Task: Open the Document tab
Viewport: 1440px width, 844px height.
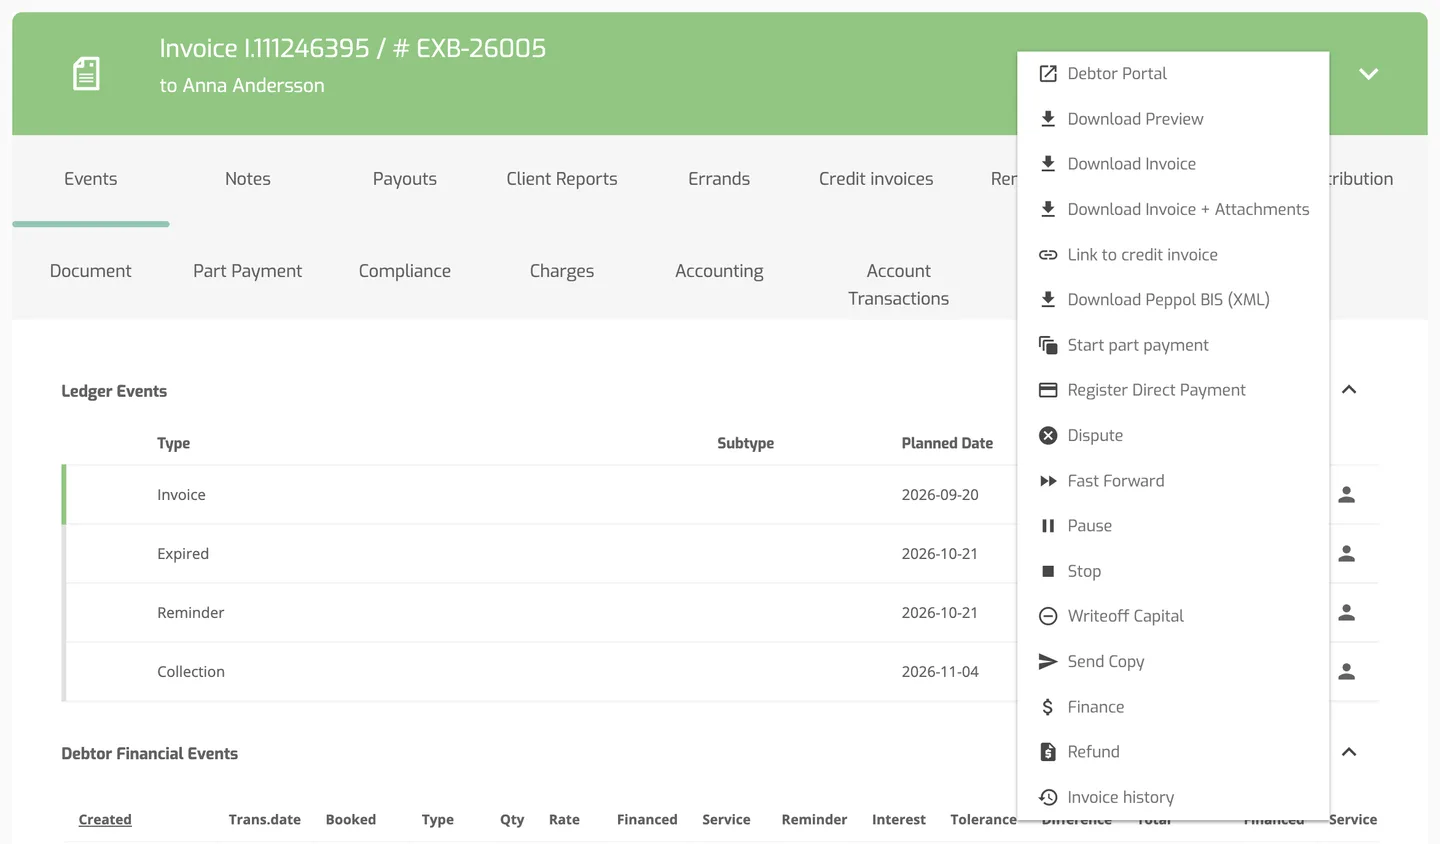Action: click(x=91, y=271)
